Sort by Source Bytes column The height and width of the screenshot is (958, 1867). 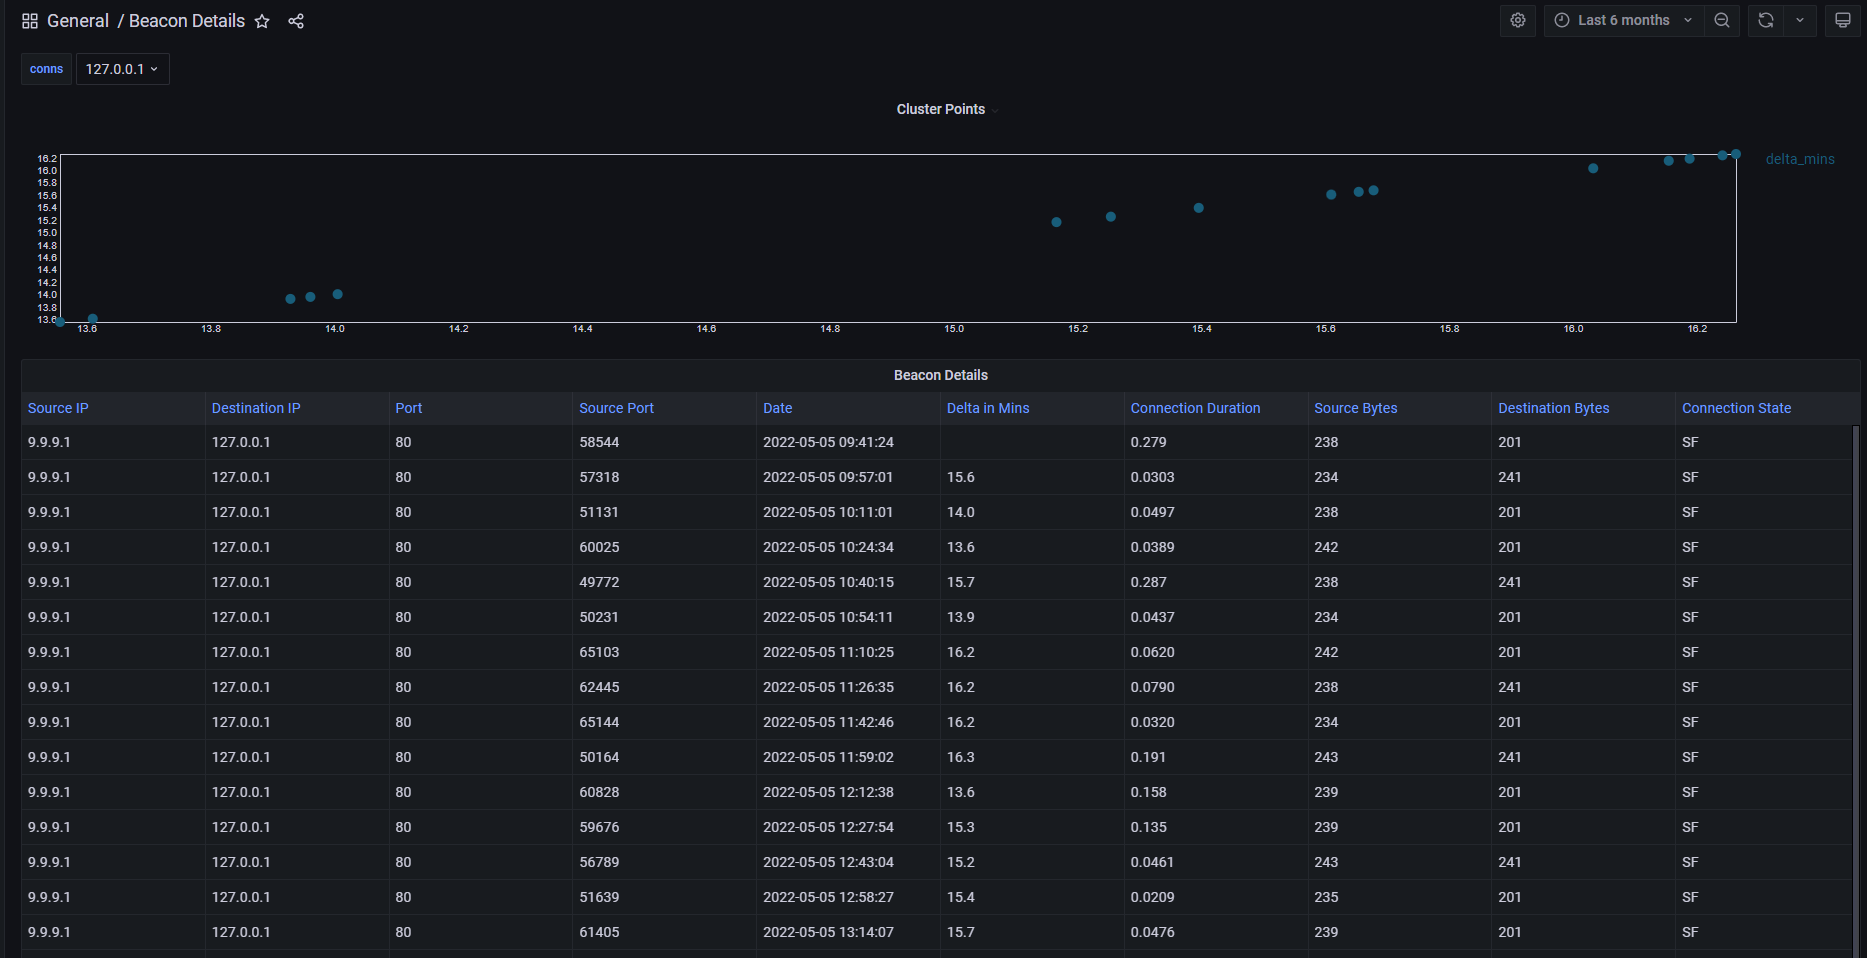pyautogui.click(x=1355, y=408)
